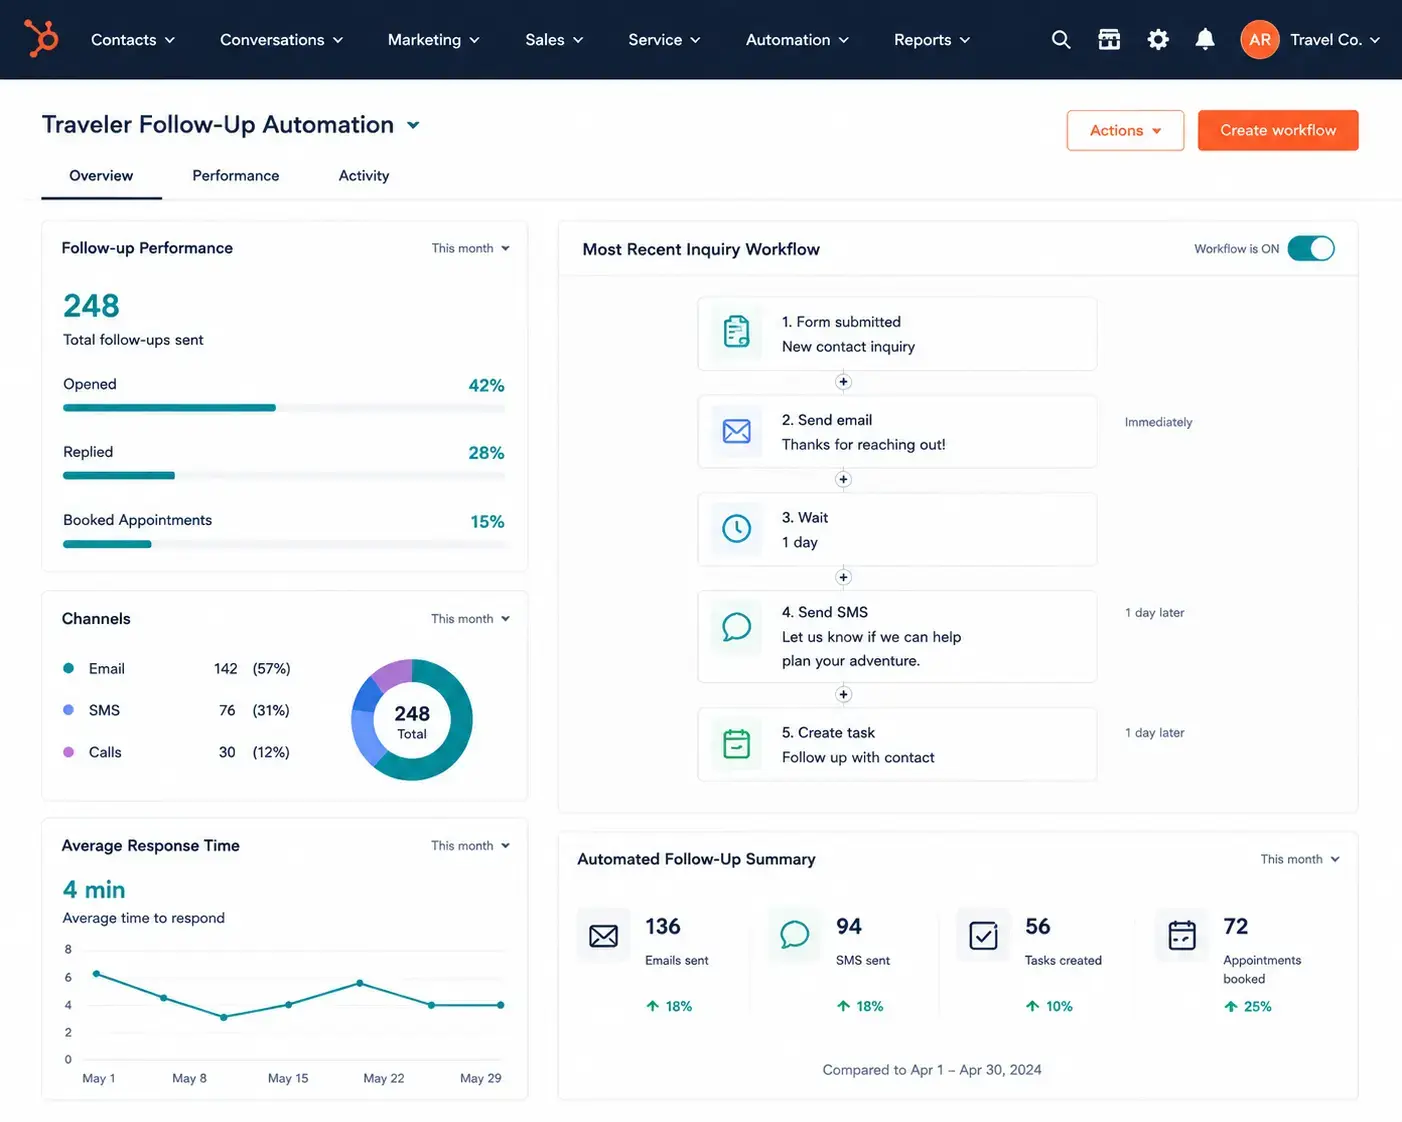1402x1122 pixels.
Task: Open the marketplace storefront icon
Action: [1109, 40]
